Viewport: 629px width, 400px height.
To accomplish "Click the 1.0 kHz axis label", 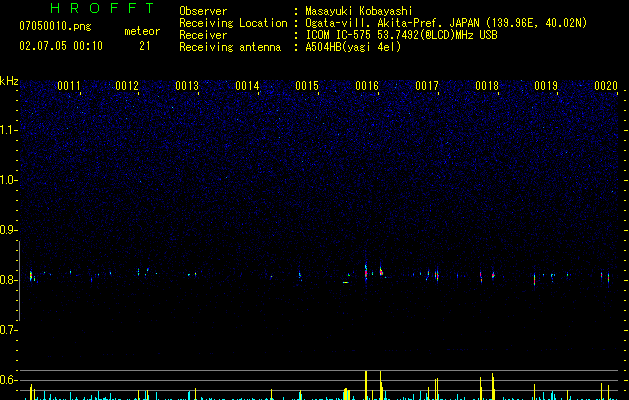I will 9,180.
